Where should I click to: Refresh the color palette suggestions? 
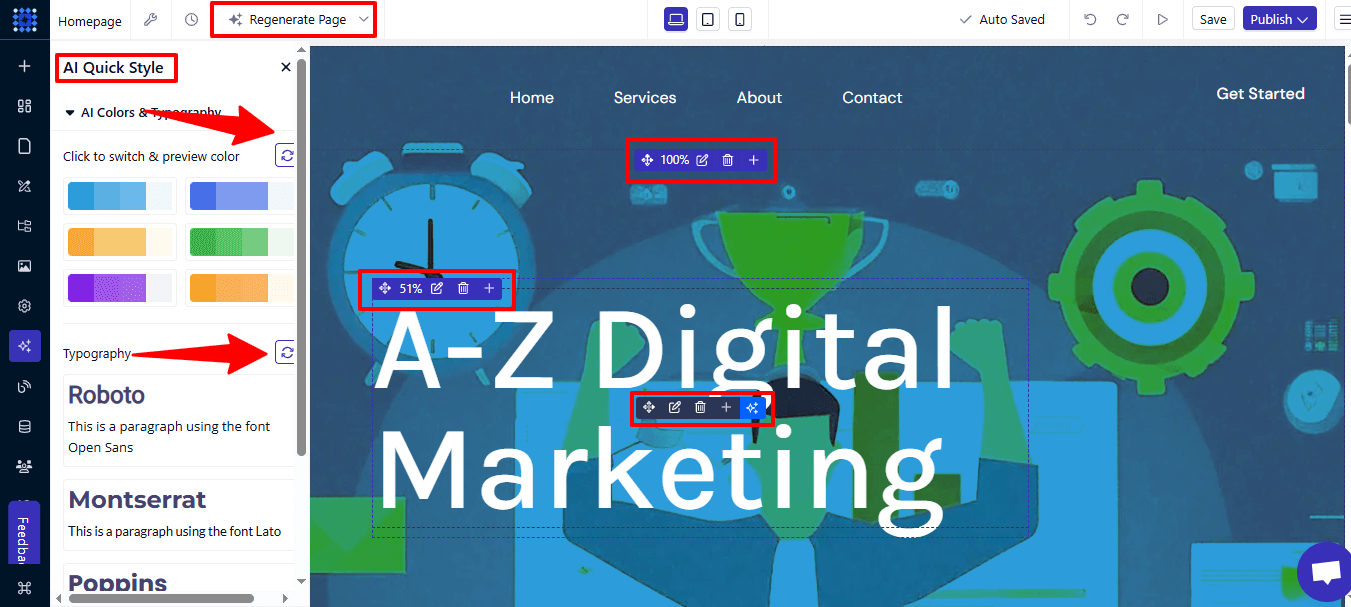(287, 155)
